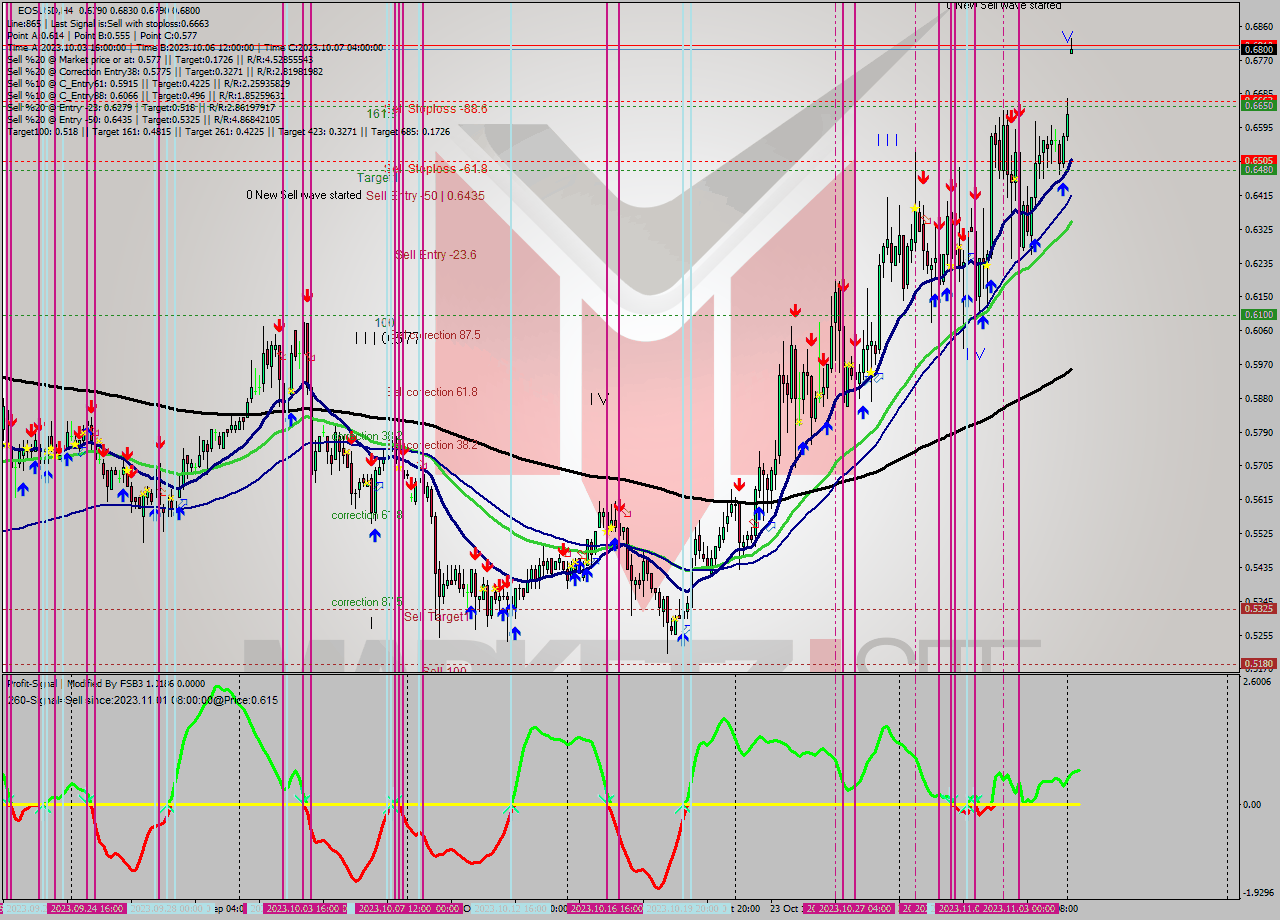Click the 'Sell Stoploss -88.6' label
1280x920 pixels.
436,109
